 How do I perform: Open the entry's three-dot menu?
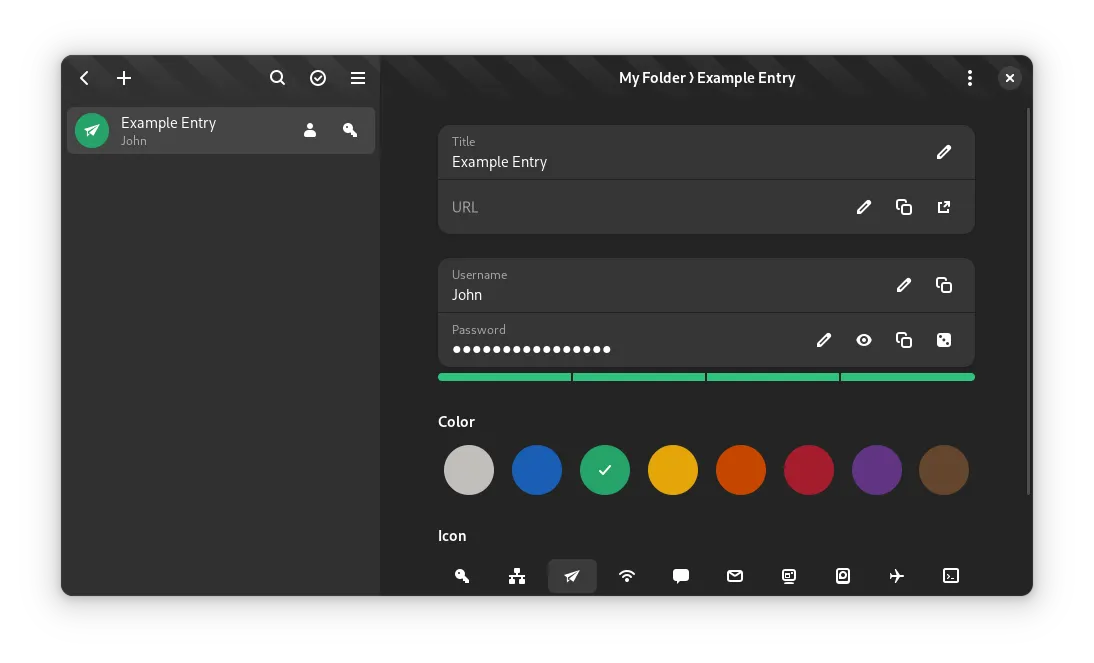[970, 78]
